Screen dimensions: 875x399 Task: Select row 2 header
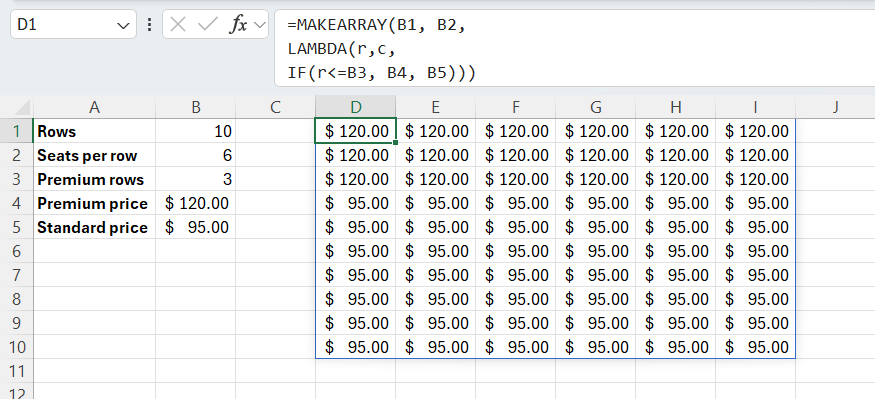pyautogui.click(x=17, y=155)
